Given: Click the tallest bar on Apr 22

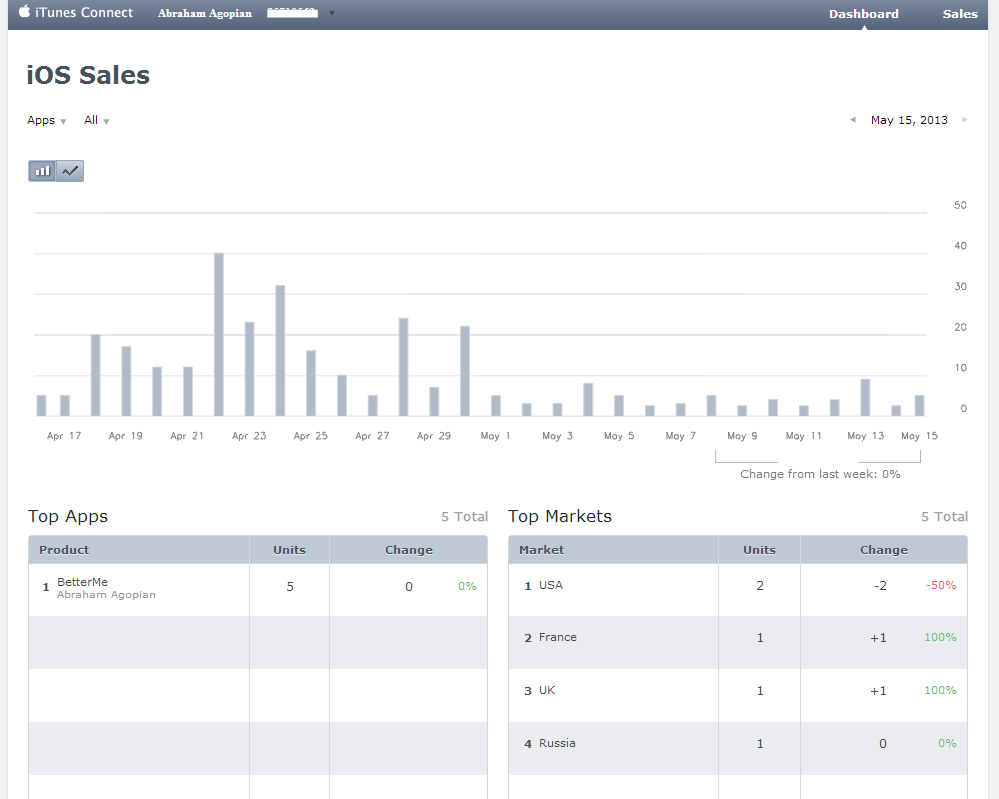Looking at the screenshot, I should pyautogui.click(x=219, y=334).
